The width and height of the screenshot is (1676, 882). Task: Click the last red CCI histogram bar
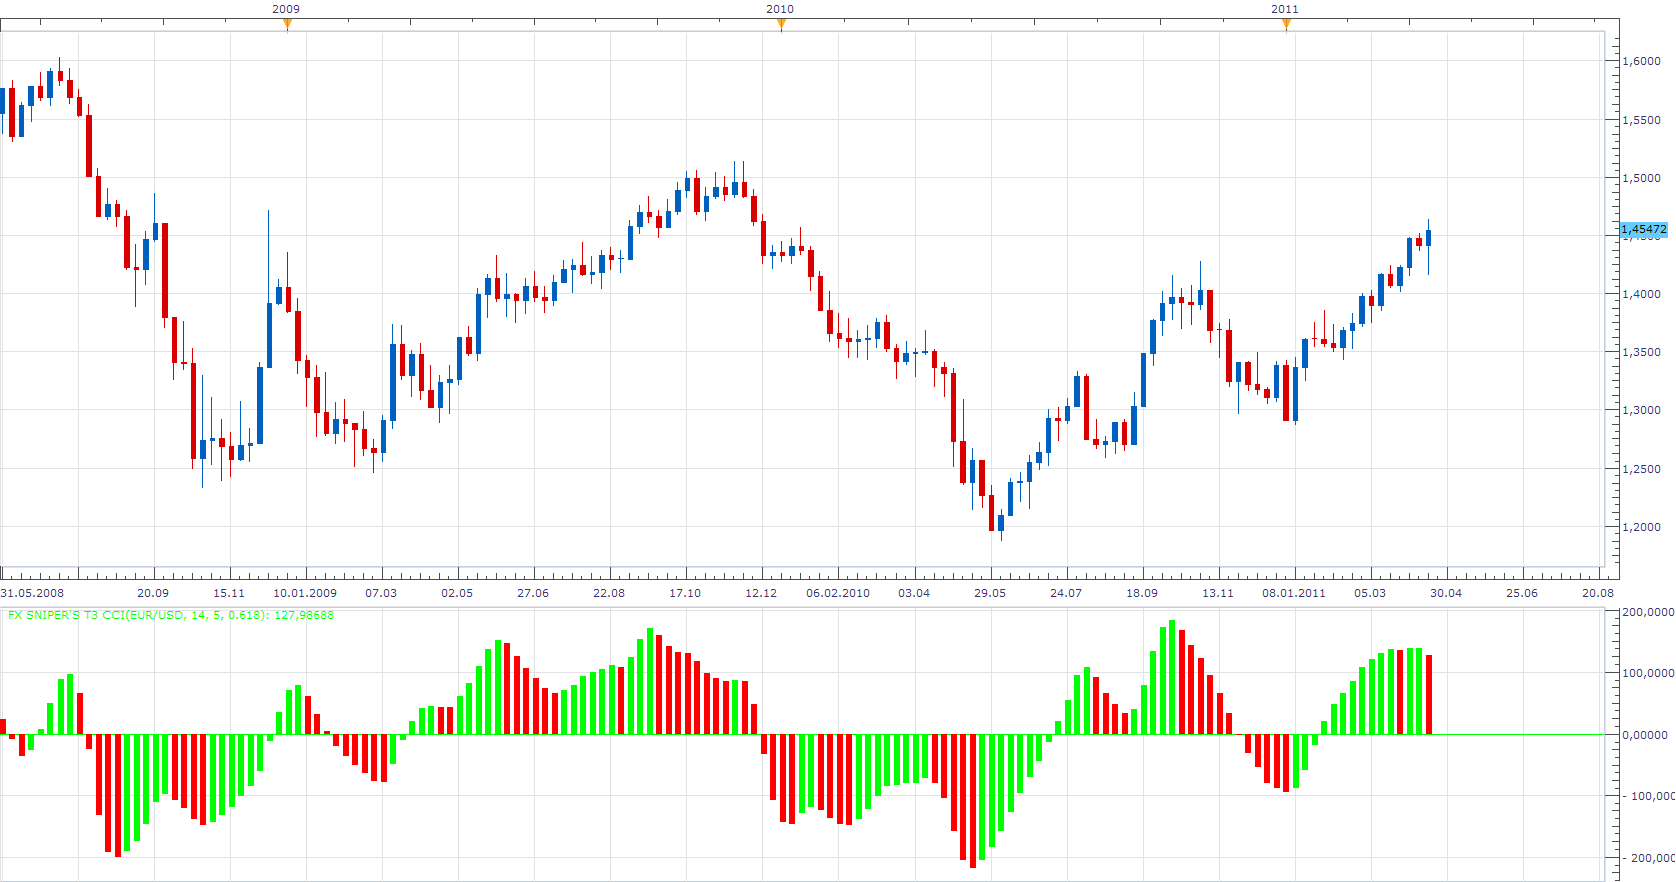coord(1429,695)
